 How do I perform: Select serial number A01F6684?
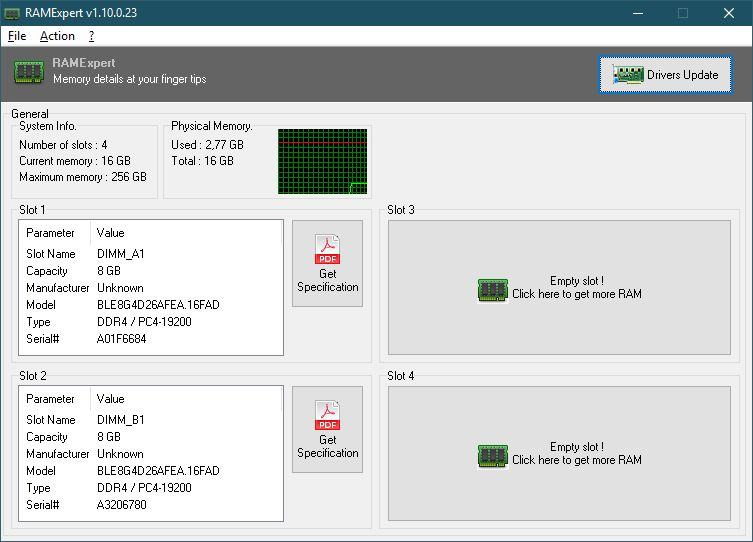pyautogui.click(x=121, y=339)
